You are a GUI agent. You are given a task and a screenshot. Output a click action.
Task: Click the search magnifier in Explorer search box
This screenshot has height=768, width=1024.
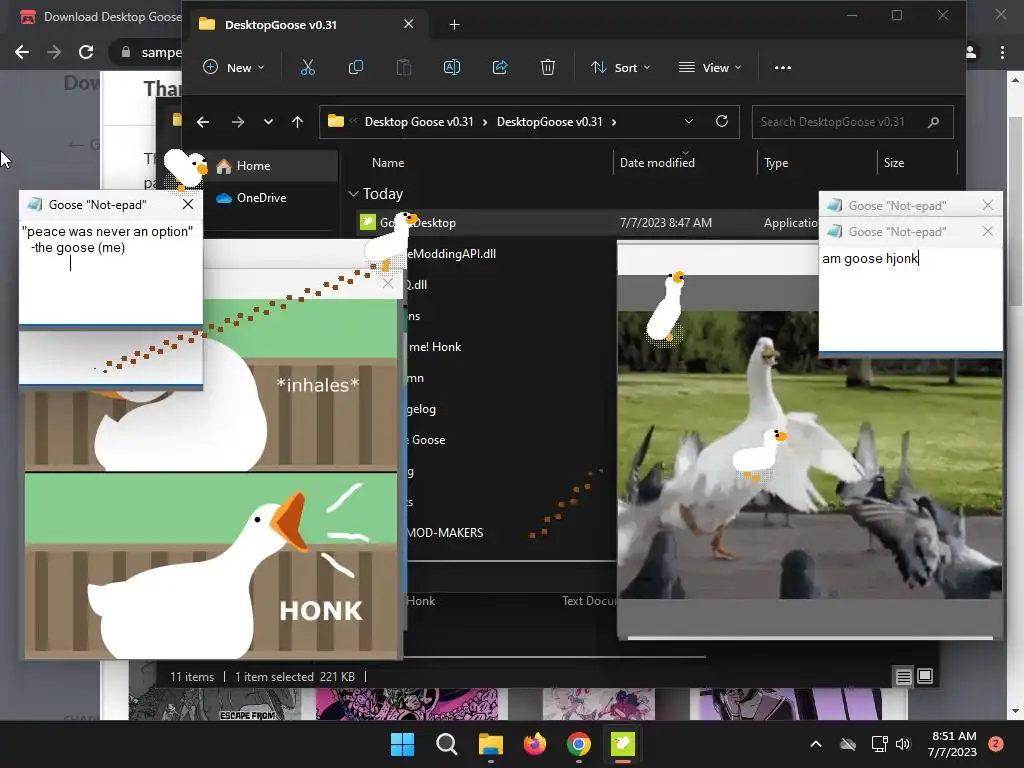933,121
